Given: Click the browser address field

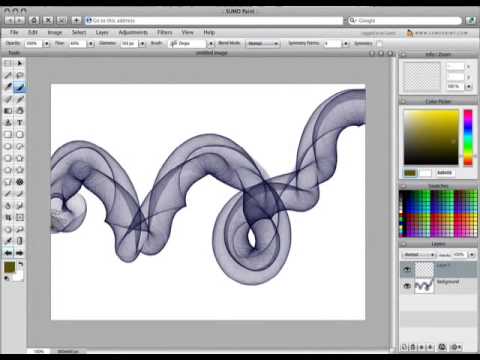Looking at the screenshot, I should (x=214, y=21).
